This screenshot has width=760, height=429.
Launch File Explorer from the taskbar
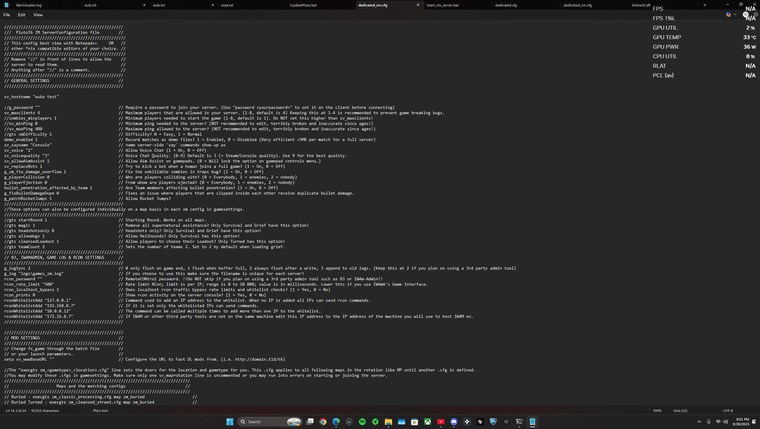tap(388, 422)
